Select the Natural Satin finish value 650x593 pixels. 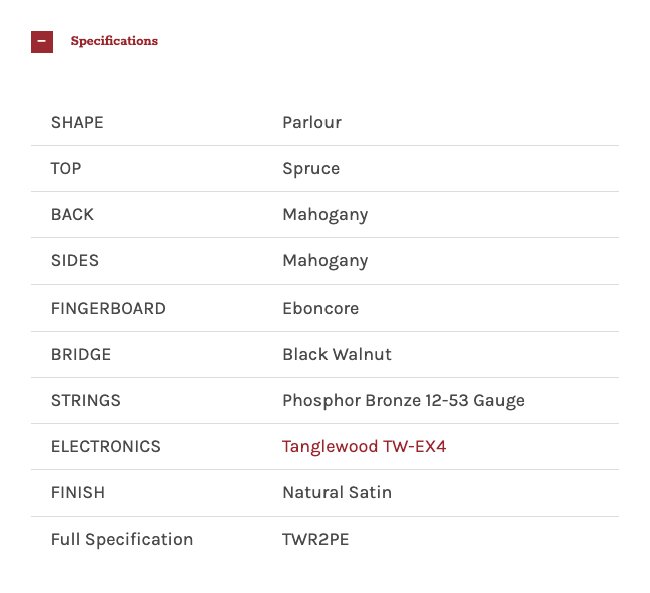tap(337, 493)
